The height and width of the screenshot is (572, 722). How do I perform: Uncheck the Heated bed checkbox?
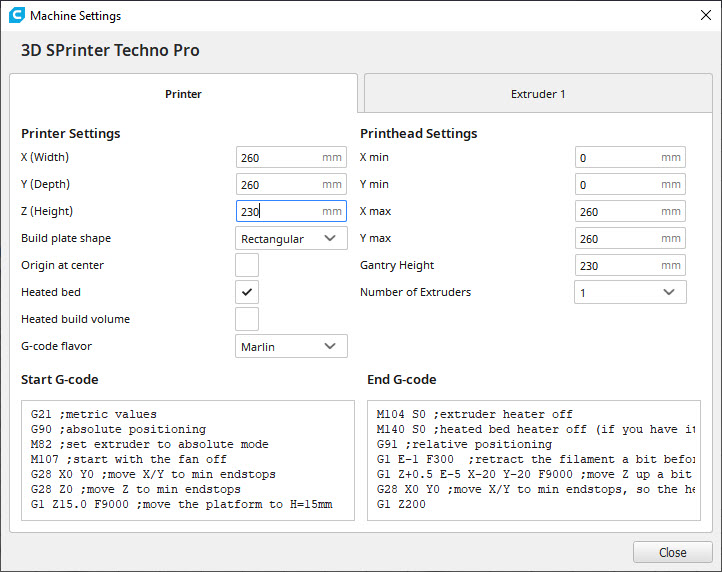coord(247,292)
